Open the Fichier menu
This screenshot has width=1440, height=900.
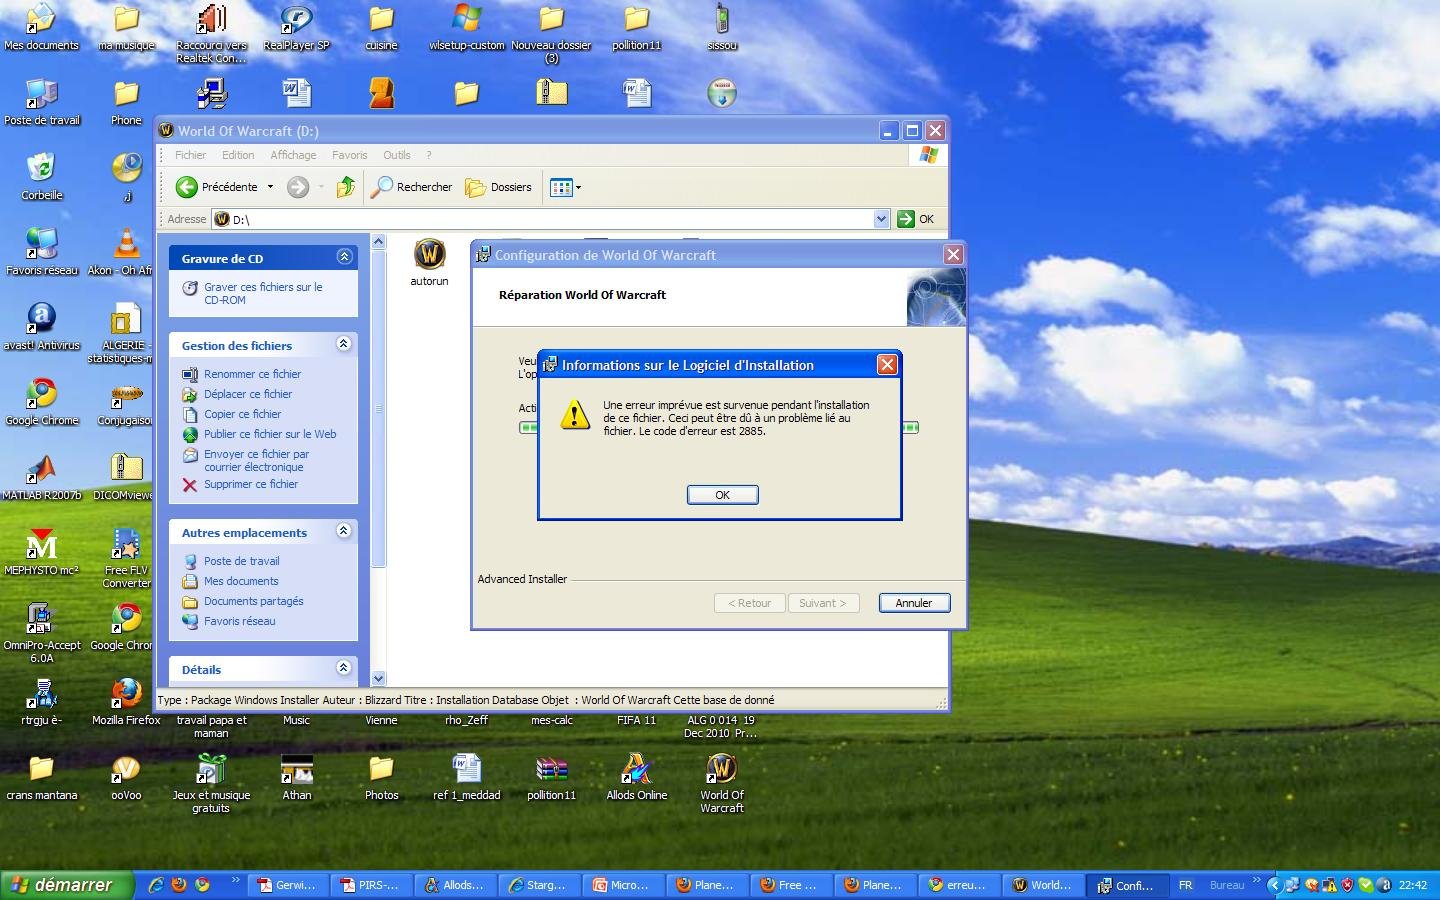tap(190, 155)
